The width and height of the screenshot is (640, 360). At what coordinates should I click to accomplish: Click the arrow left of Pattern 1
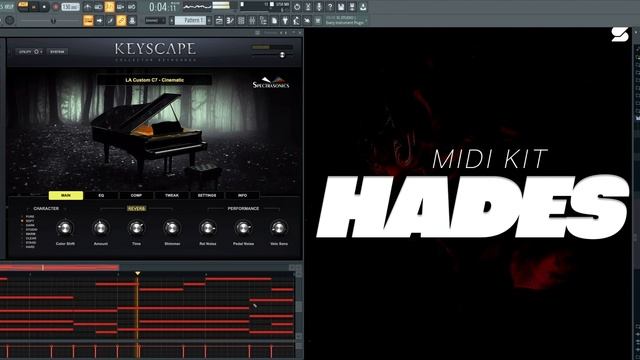pyautogui.click(x=172, y=20)
